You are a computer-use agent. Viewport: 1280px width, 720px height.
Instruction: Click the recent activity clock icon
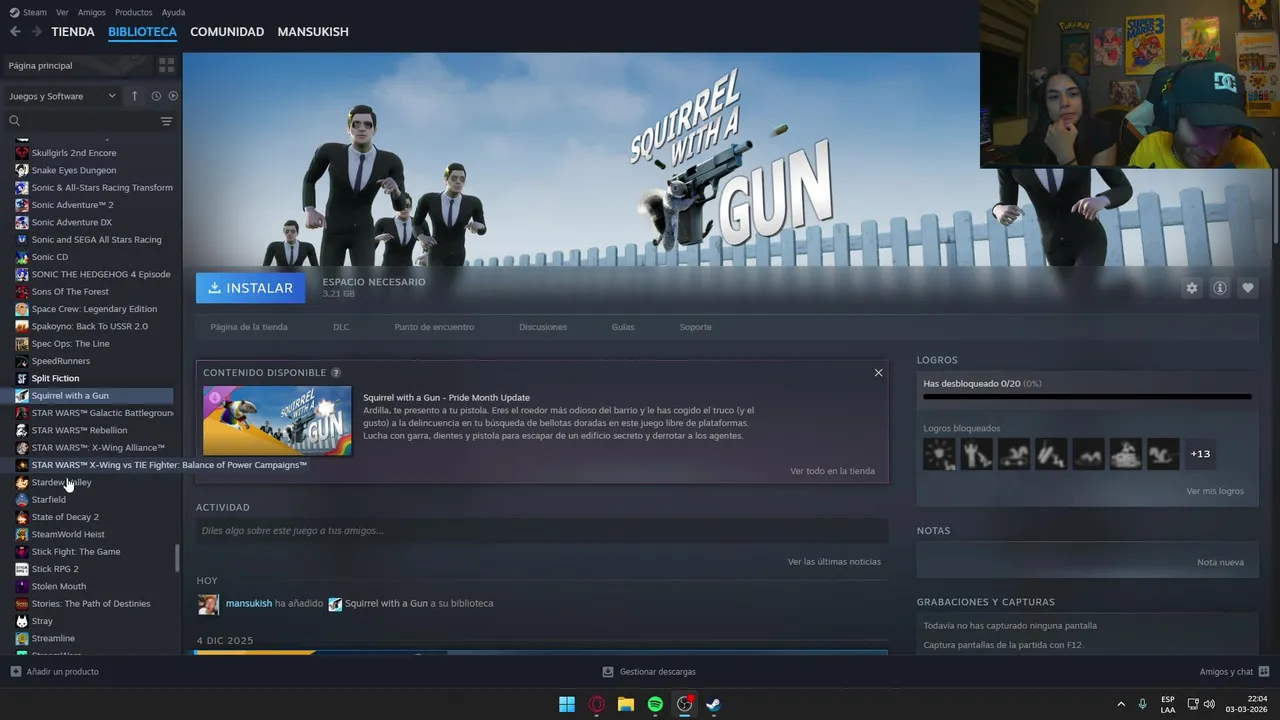point(156,96)
